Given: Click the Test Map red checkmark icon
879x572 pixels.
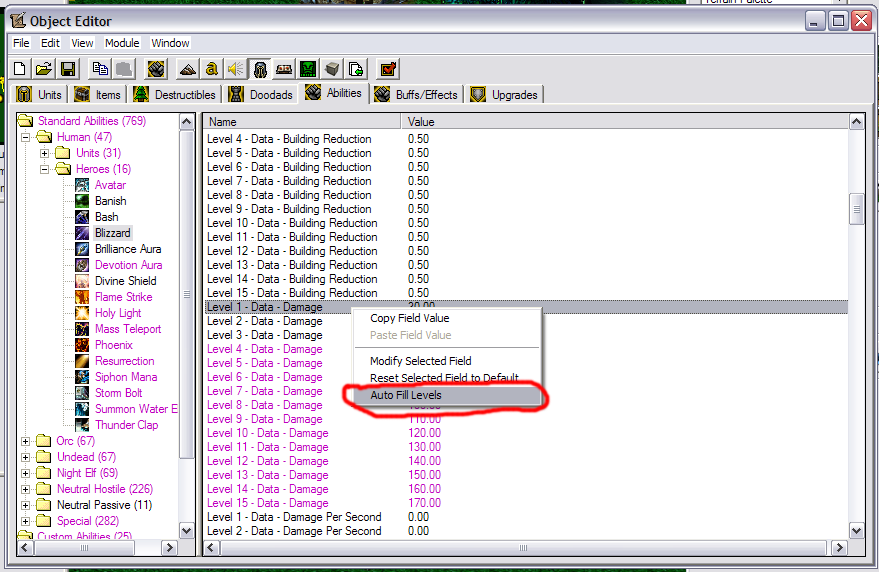Looking at the screenshot, I should point(388,69).
